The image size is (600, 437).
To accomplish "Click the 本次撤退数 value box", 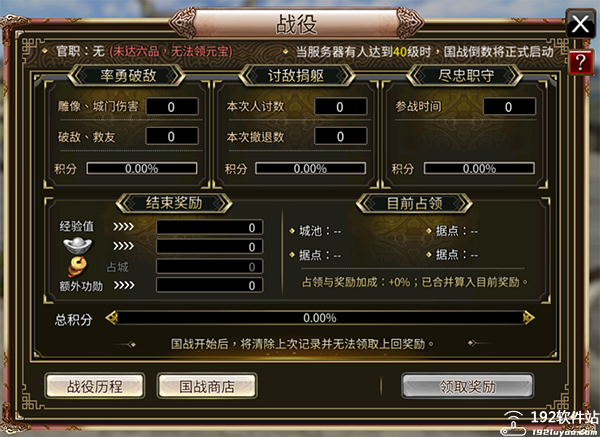I will (x=341, y=136).
